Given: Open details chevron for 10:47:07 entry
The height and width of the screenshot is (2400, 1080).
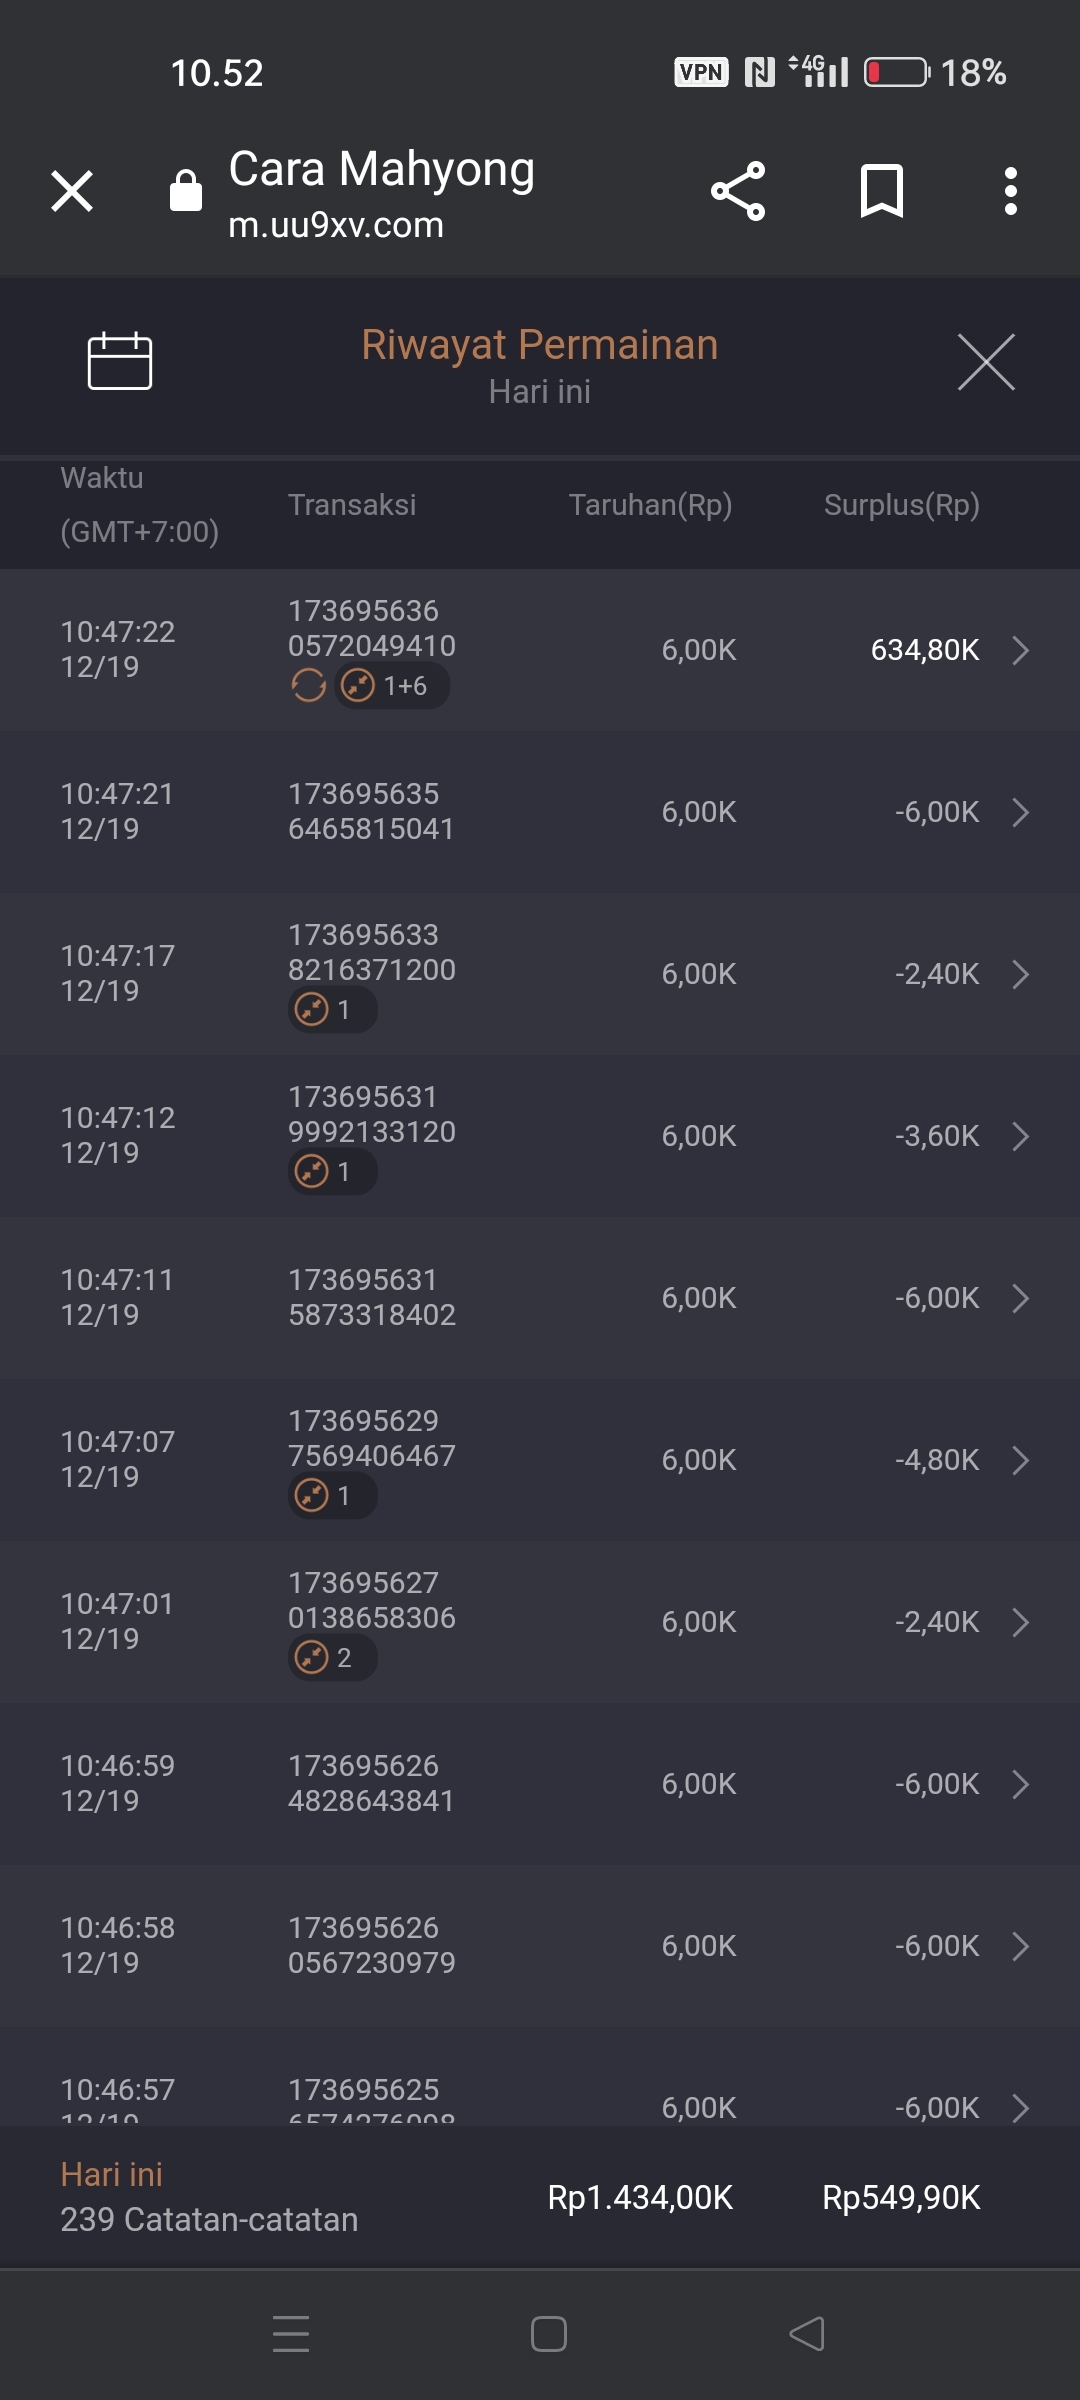Looking at the screenshot, I should (x=1020, y=1460).
